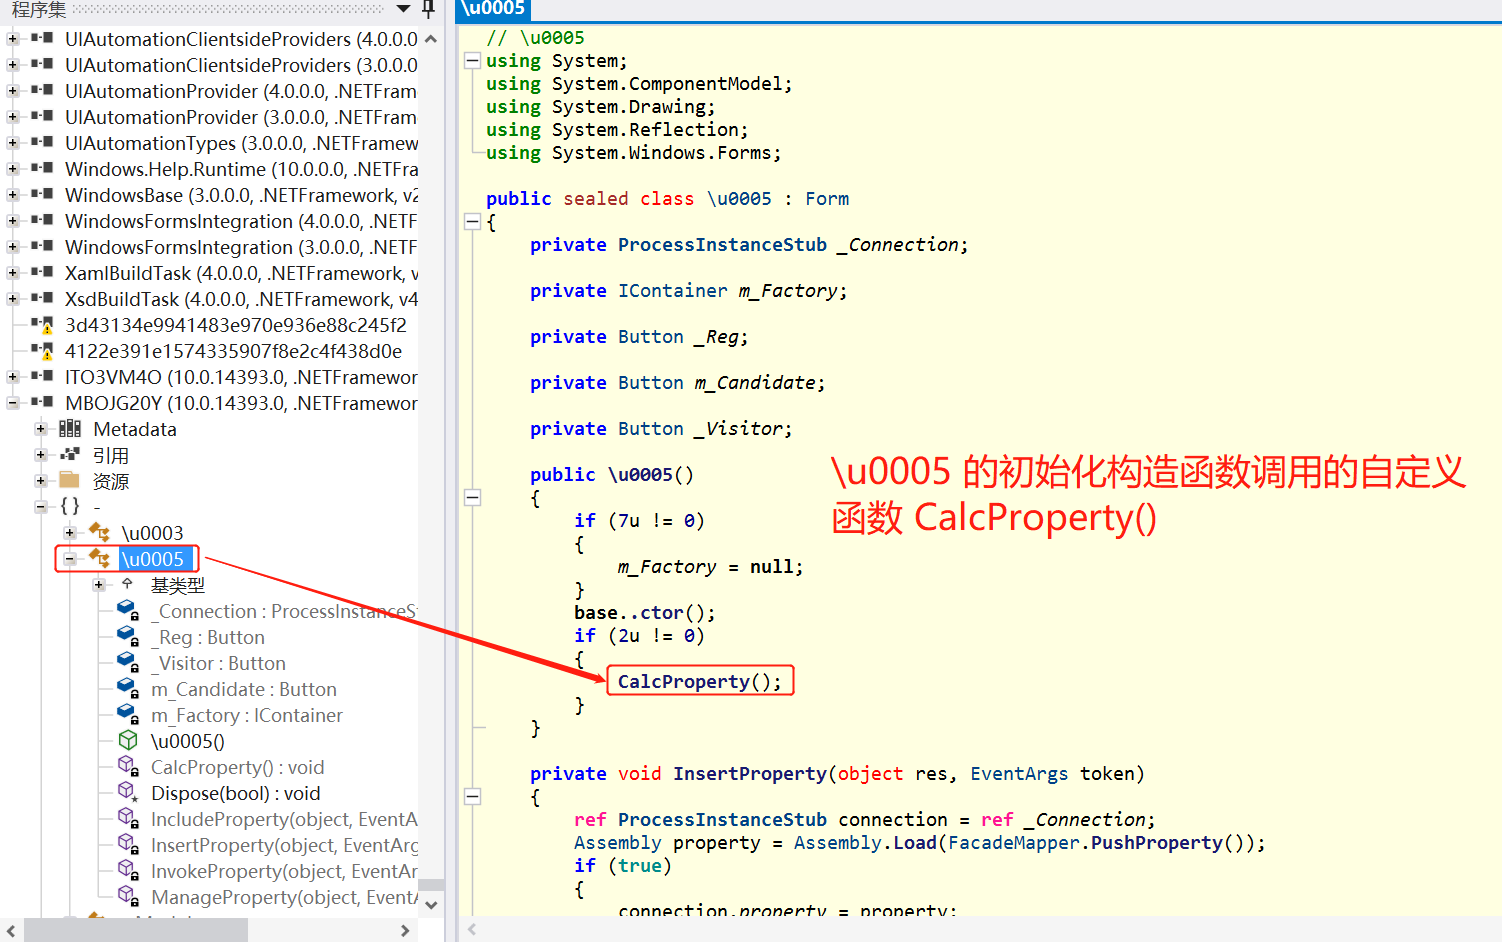Click the pin icon of the assemblies panel
Image resolution: width=1502 pixels, height=942 pixels.
tap(428, 9)
